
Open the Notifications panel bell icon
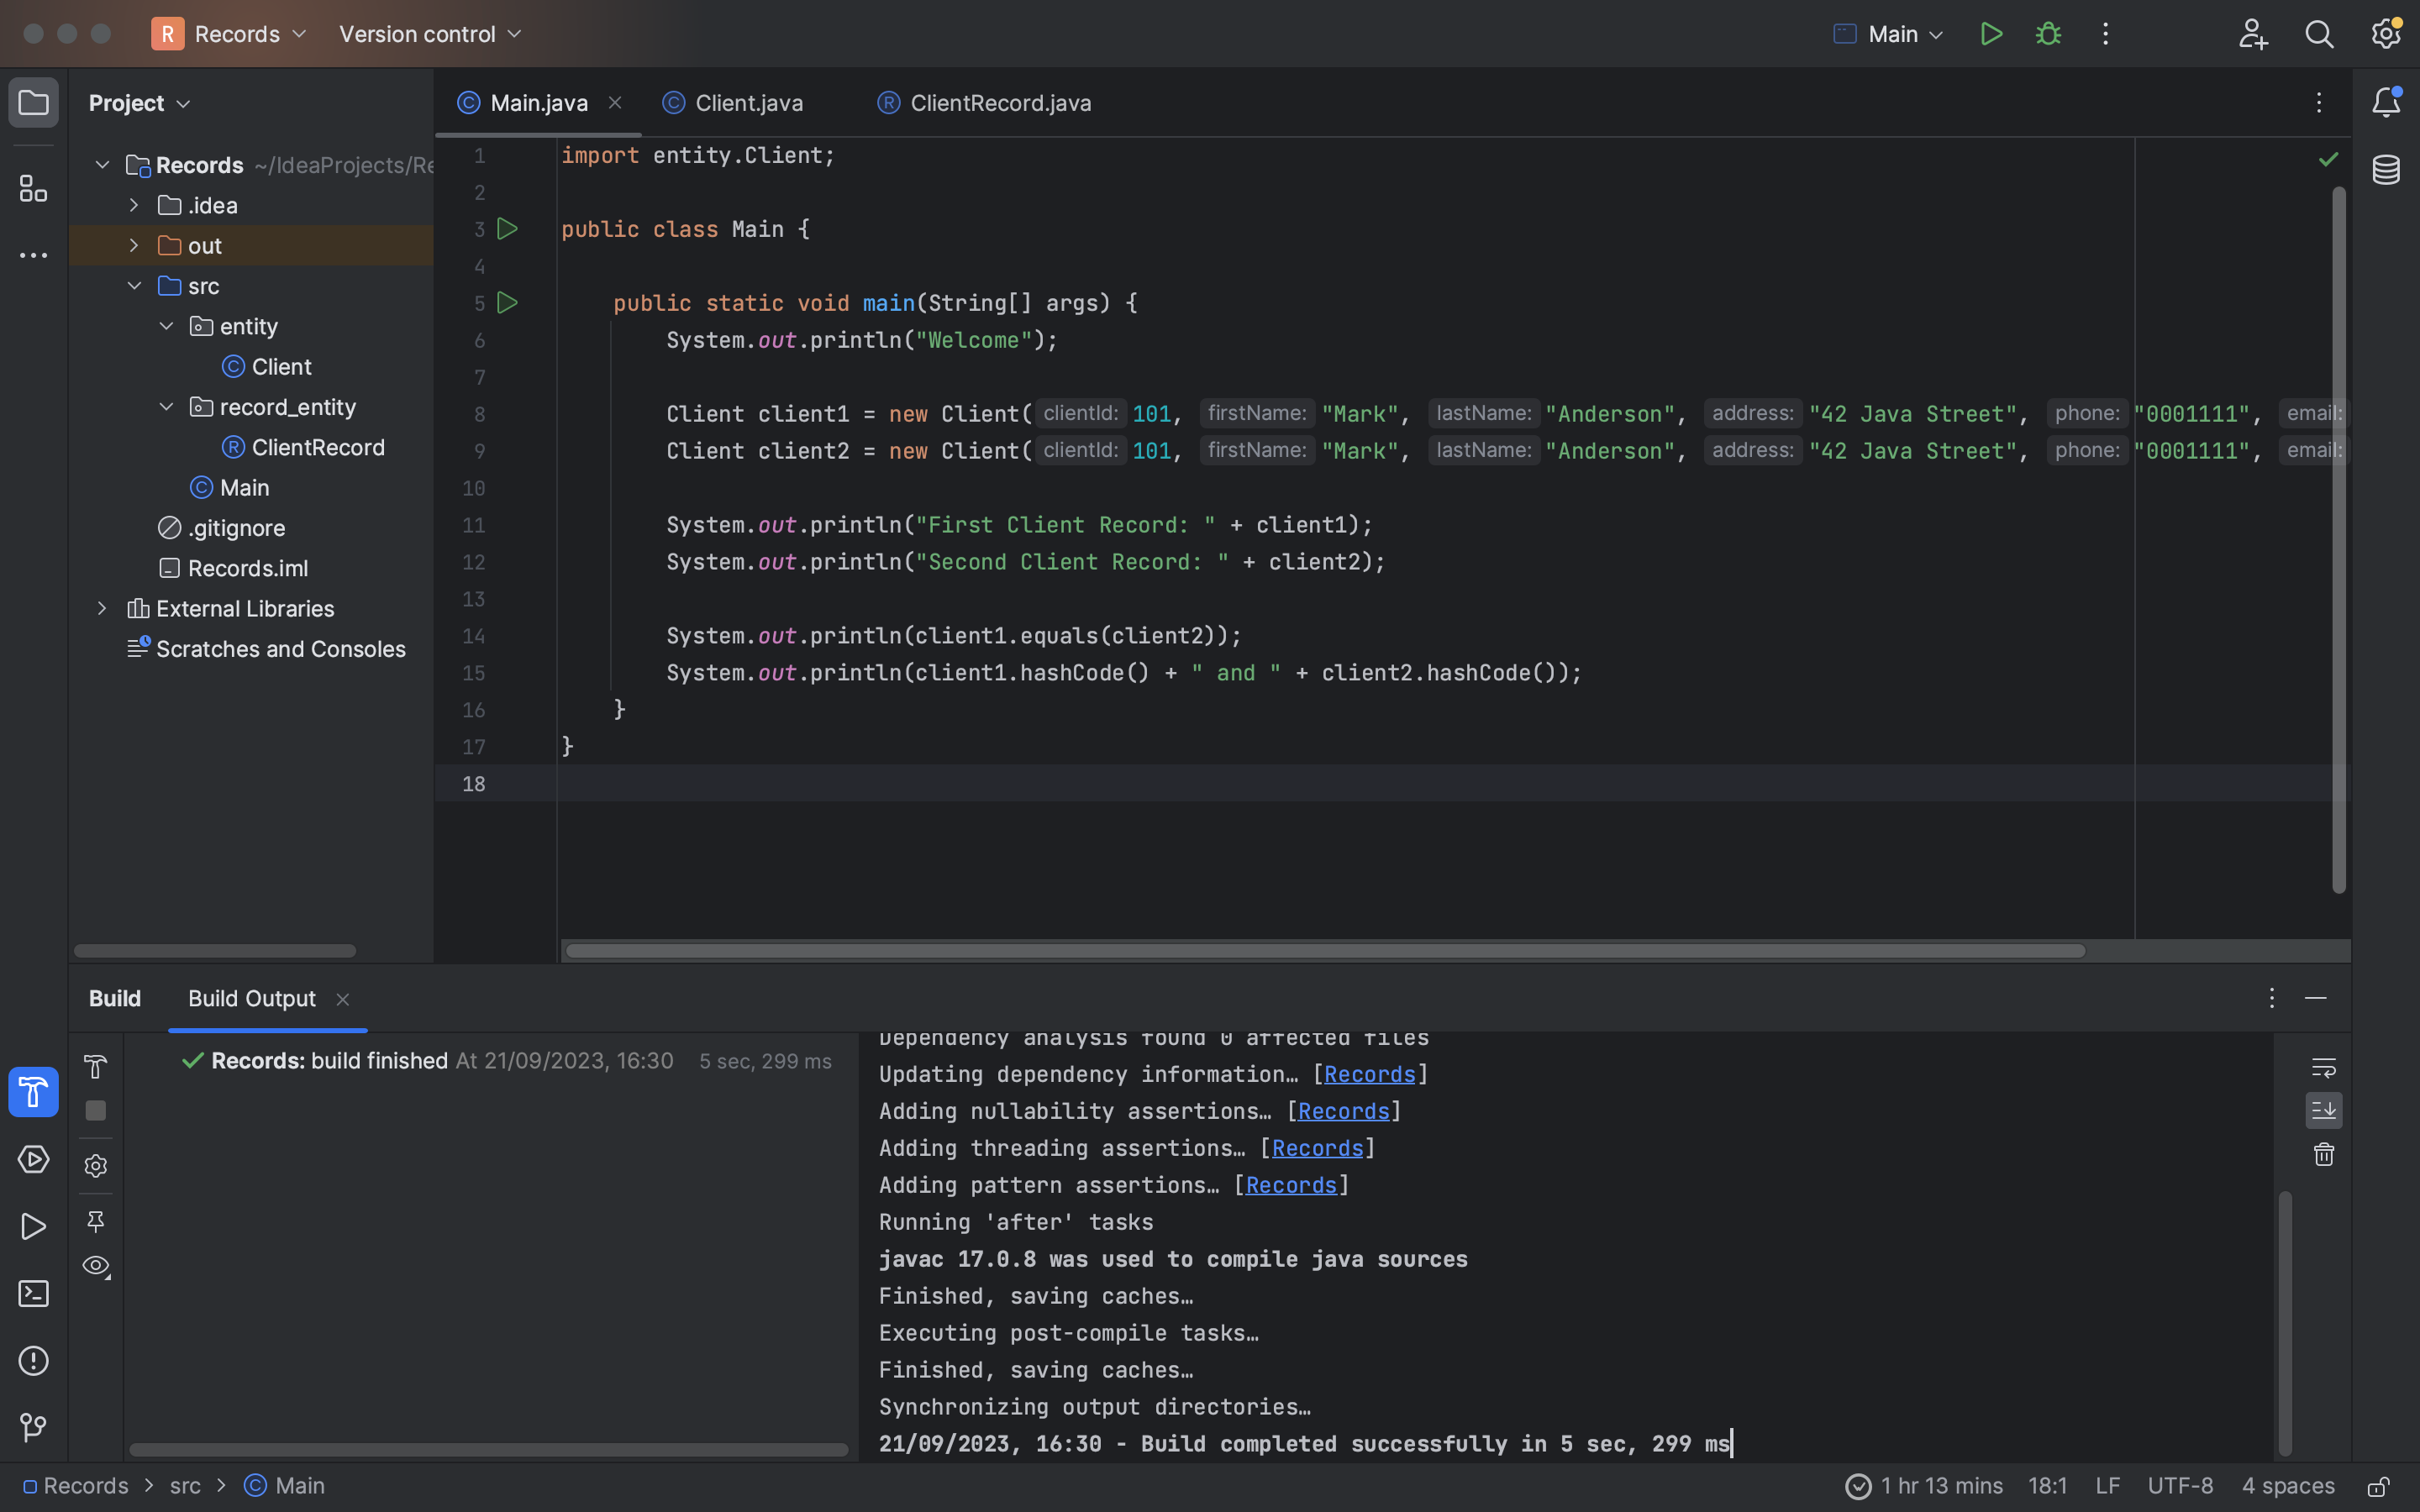coord(2386,102)
